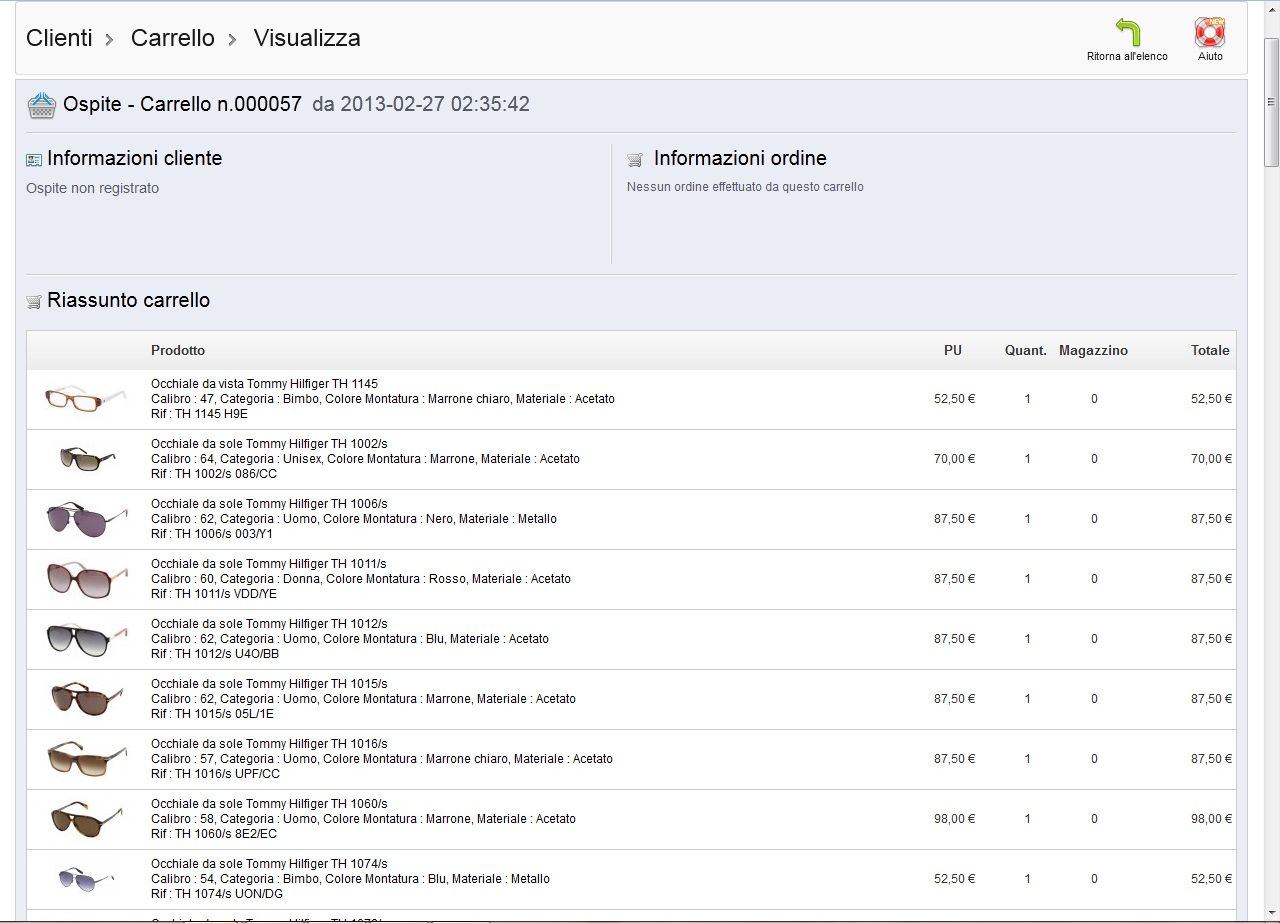Select 'Occhiale da sole Tommy Hilfiger TH 1074/s' name

(269, 864)
